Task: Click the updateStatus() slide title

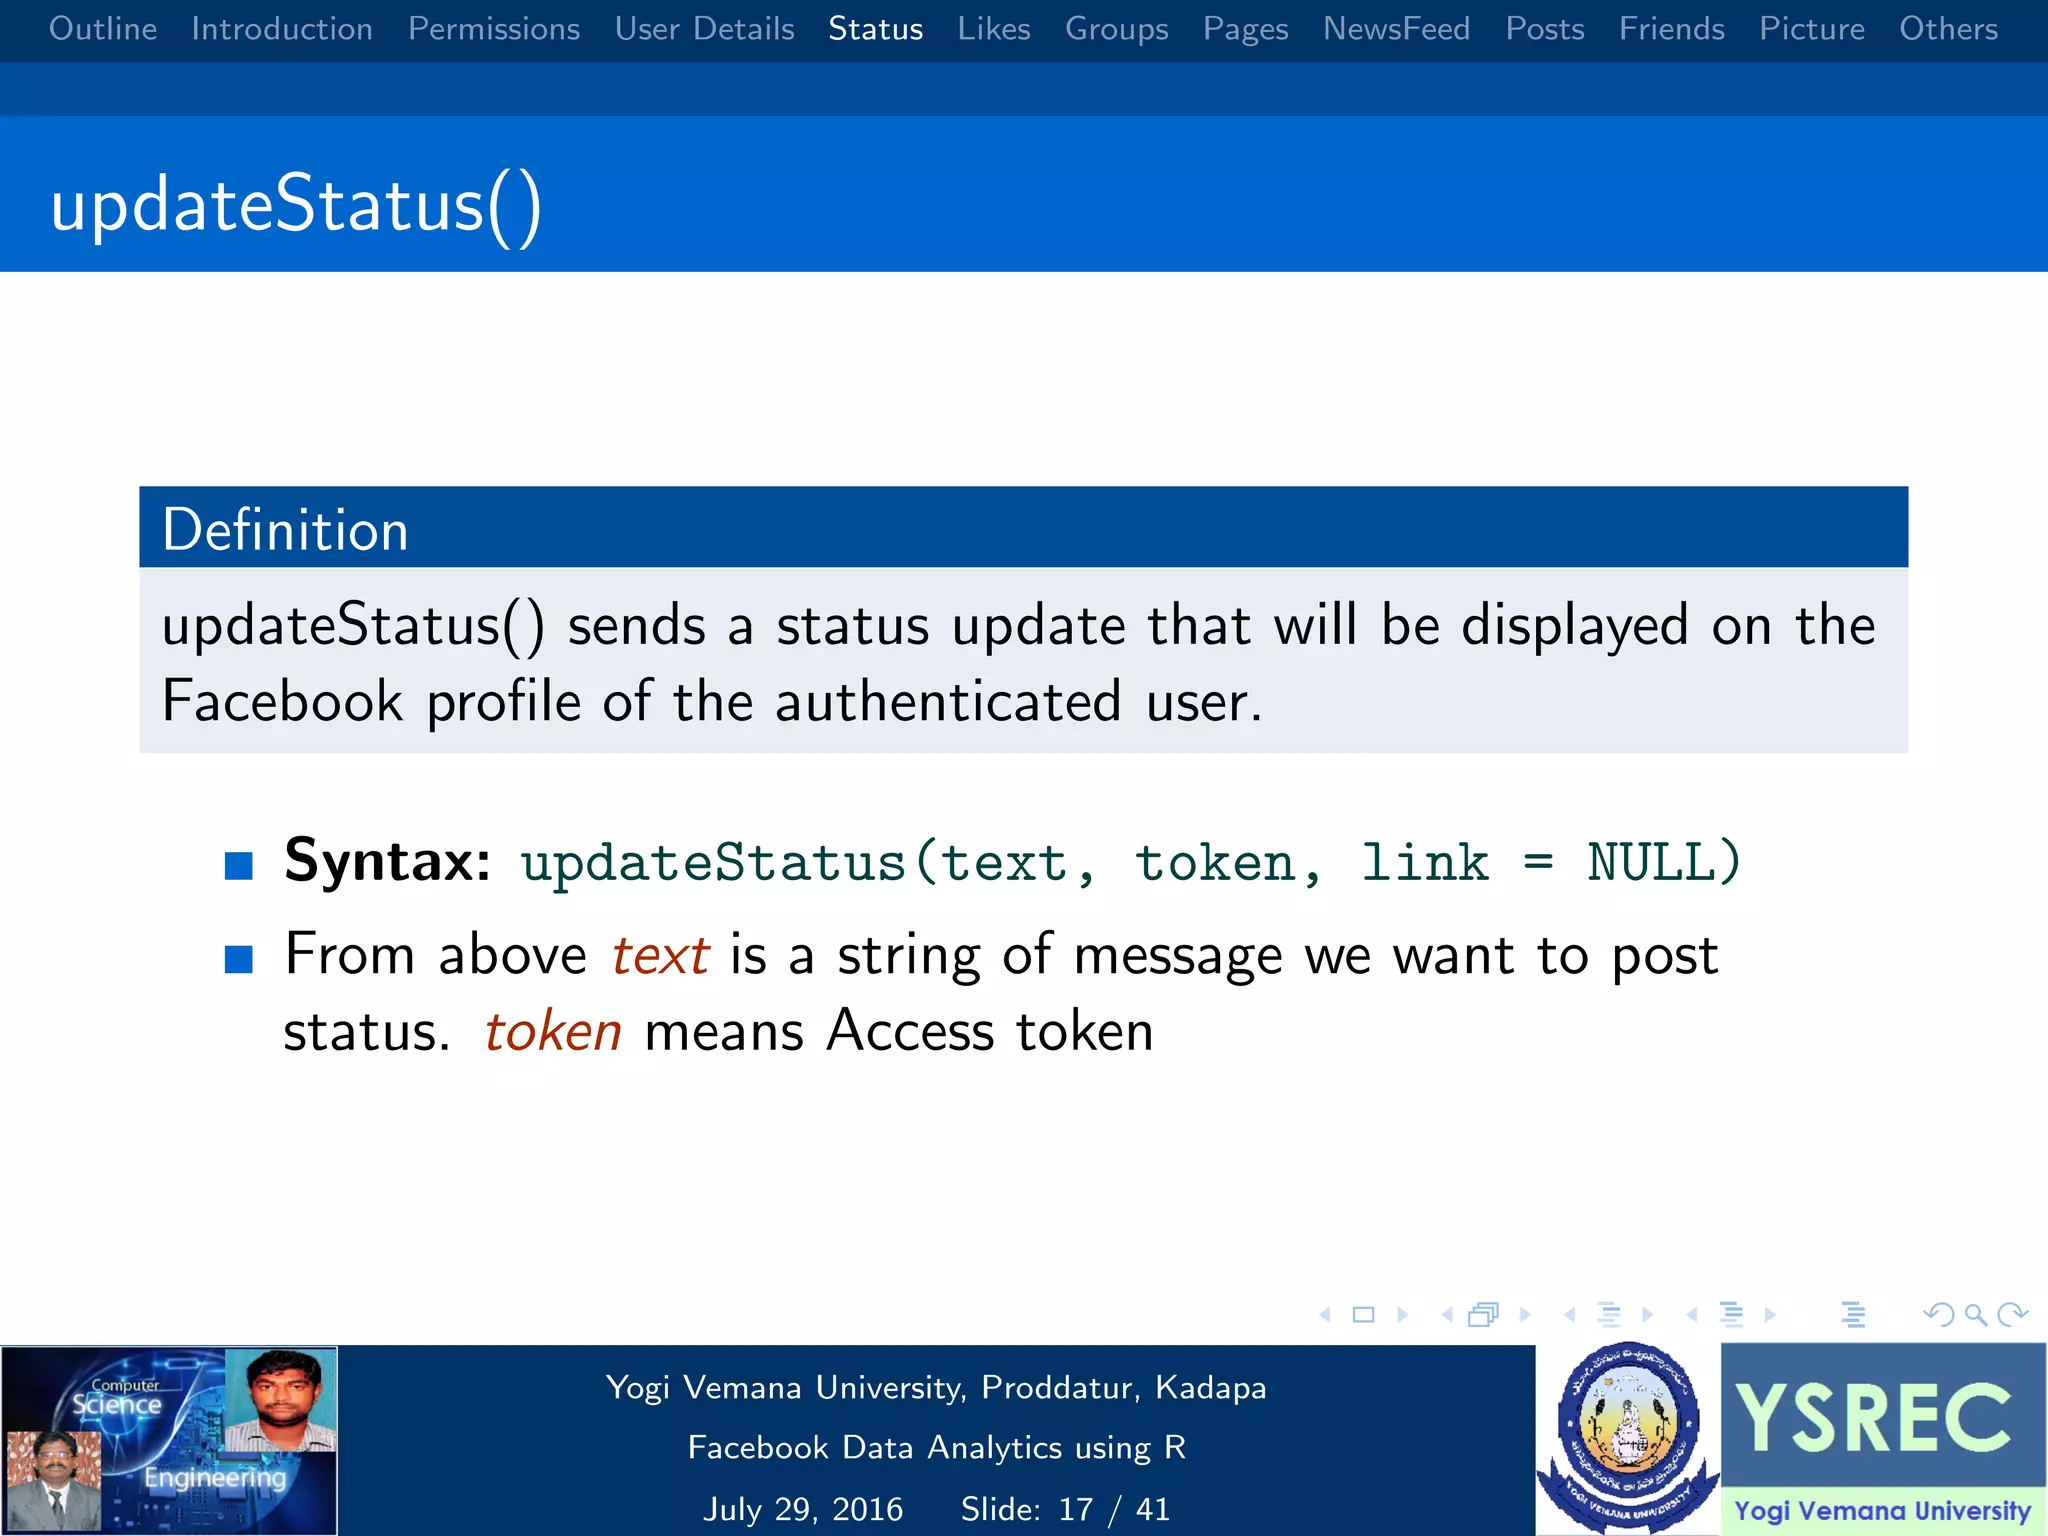Action: (x=296, y=205)
